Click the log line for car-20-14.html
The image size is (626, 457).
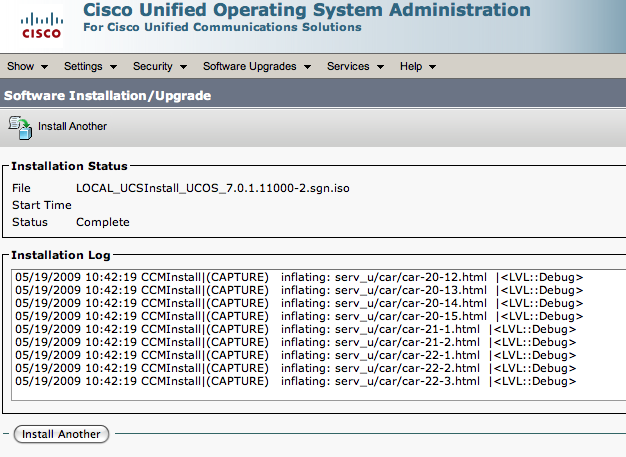click(x=299, y=303)
